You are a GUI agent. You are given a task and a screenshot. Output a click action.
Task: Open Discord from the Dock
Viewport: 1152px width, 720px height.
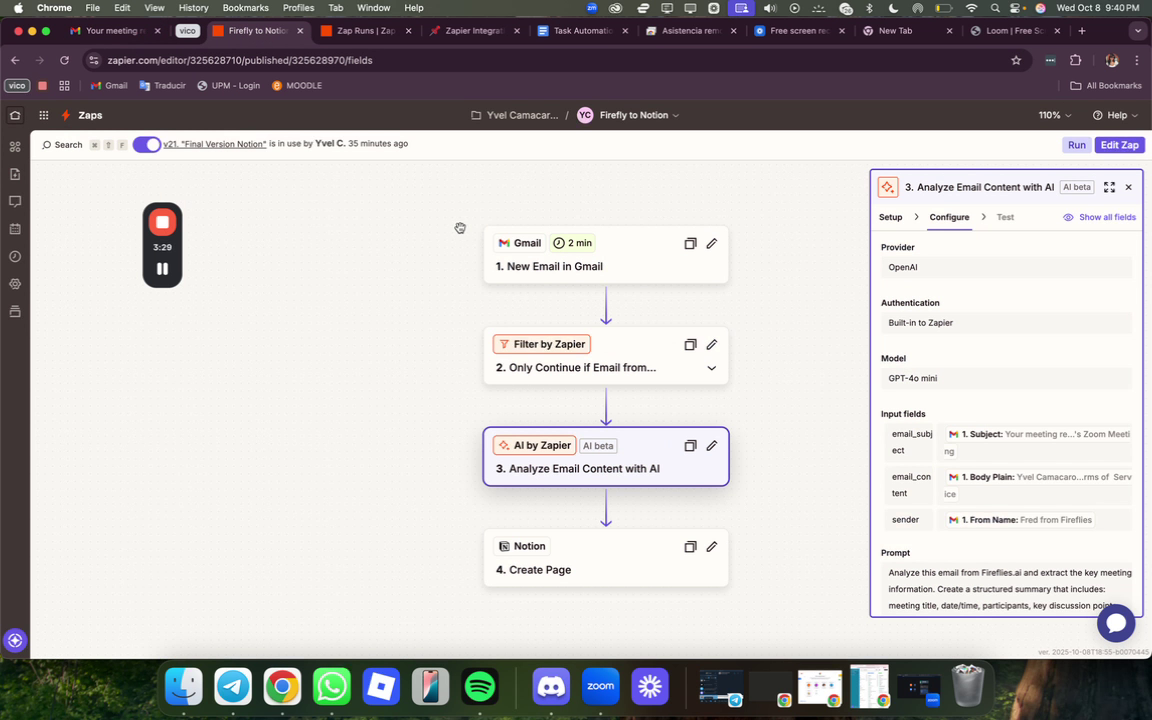551,687
